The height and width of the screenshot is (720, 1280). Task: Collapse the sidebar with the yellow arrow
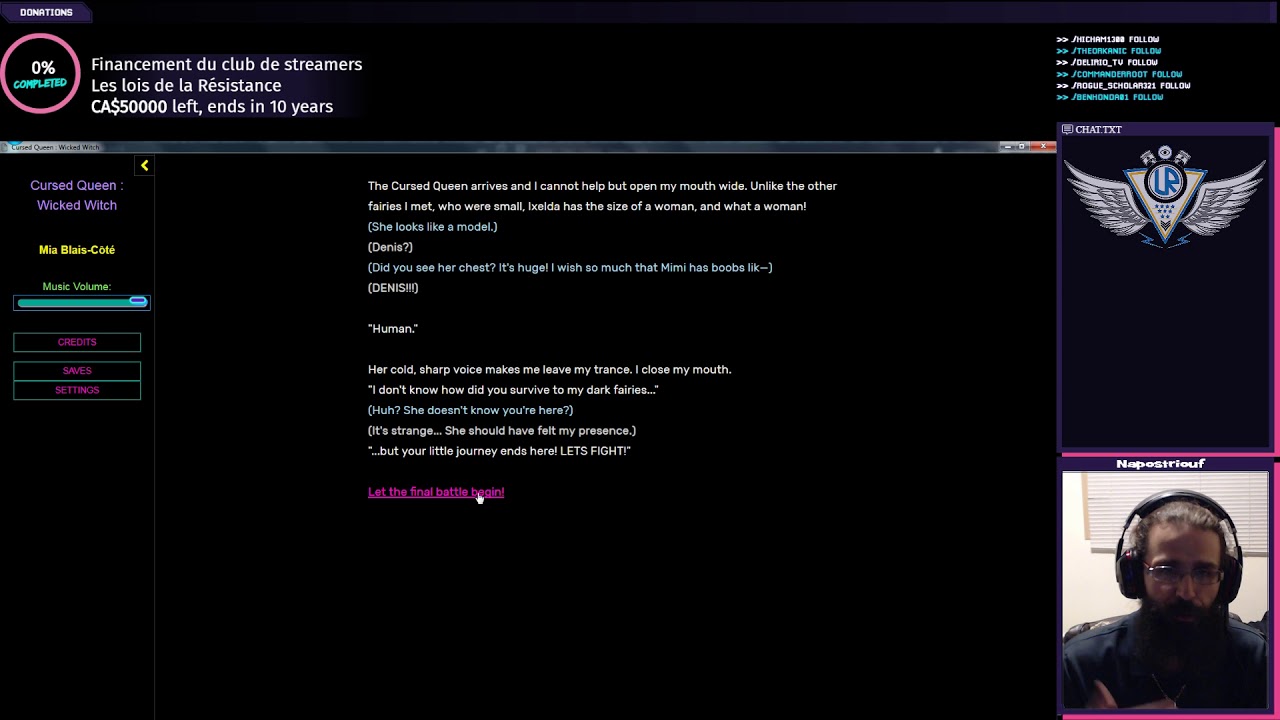click(144, 166)
